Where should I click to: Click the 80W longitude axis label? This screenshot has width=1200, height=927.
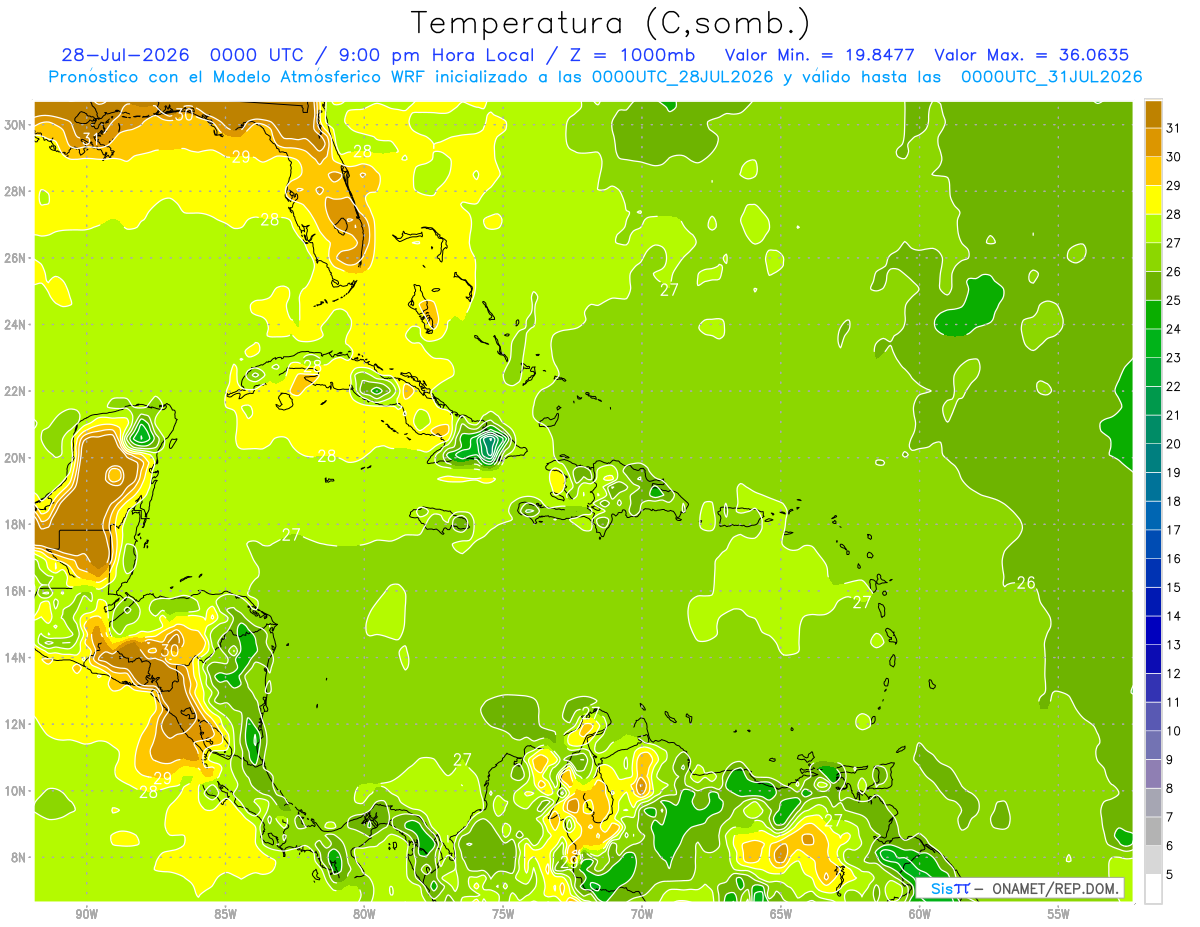tap(364, 913)
